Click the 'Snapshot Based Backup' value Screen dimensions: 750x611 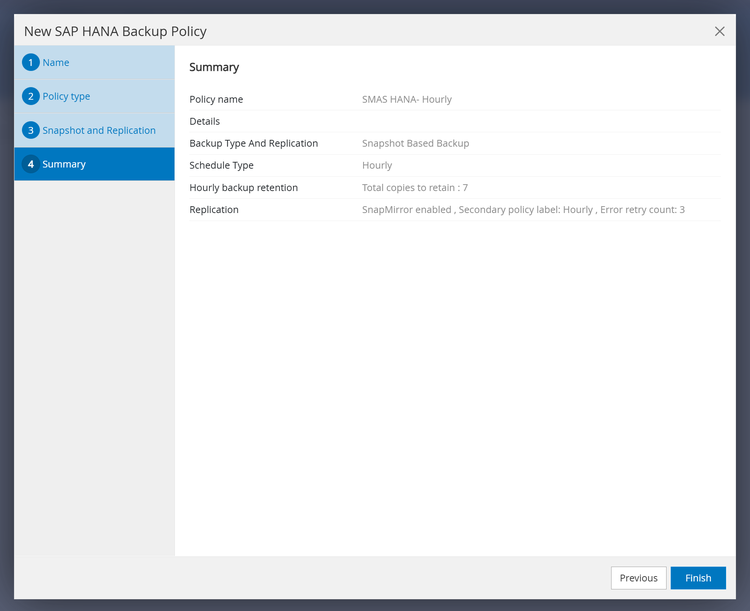click(x=415, y=144)
